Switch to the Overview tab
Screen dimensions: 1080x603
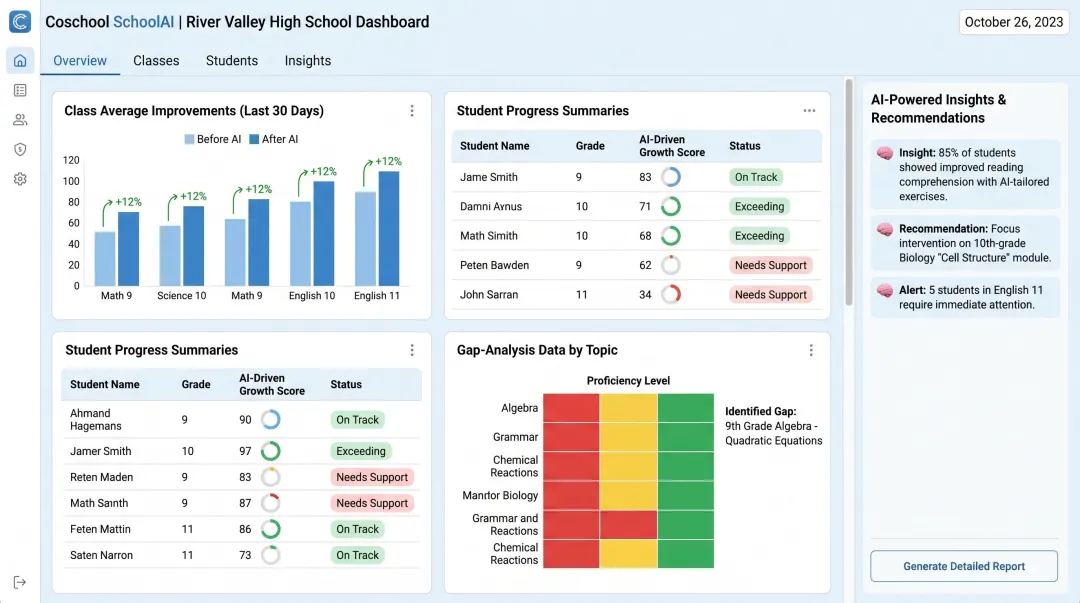80,61
